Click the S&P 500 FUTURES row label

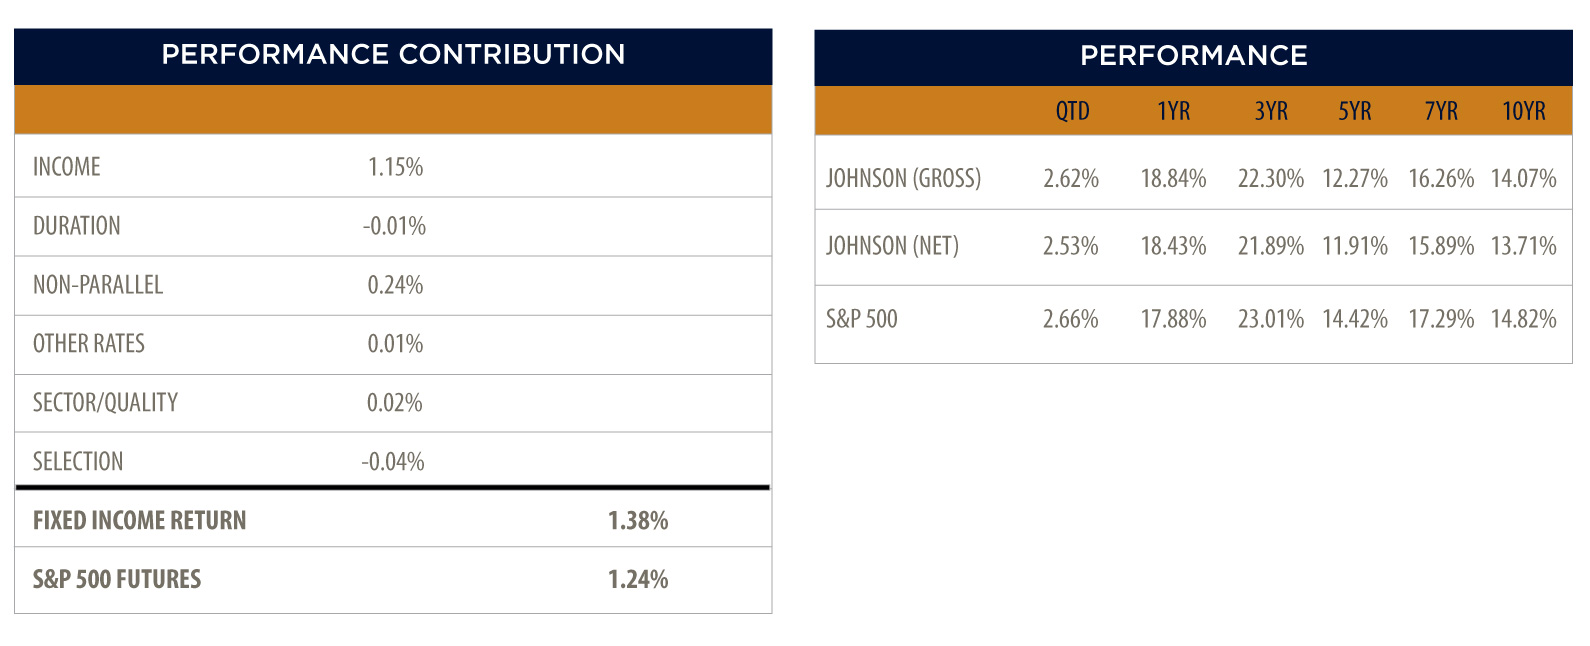click(117, 580)
